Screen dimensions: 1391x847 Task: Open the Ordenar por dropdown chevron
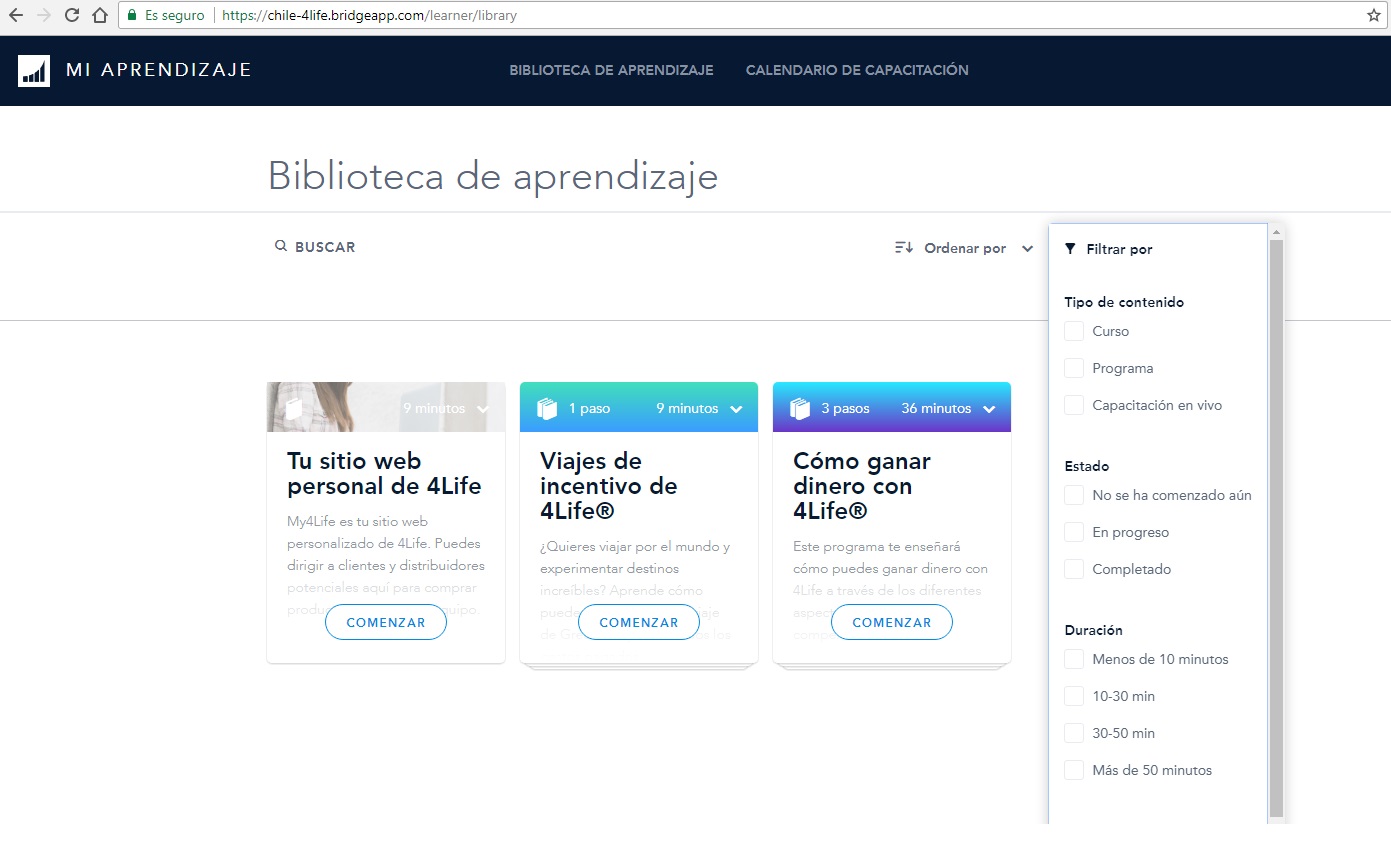pyautogui.click(x=1027, y=249)
